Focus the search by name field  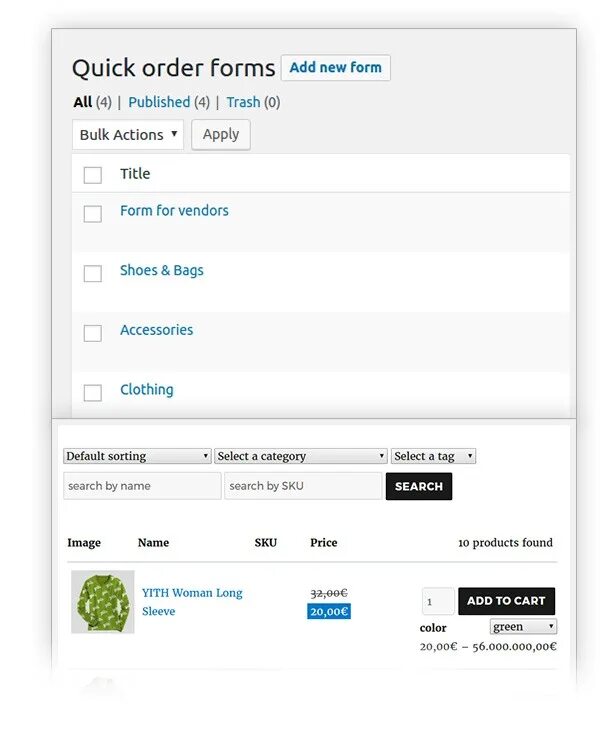(x=142, y=486)
